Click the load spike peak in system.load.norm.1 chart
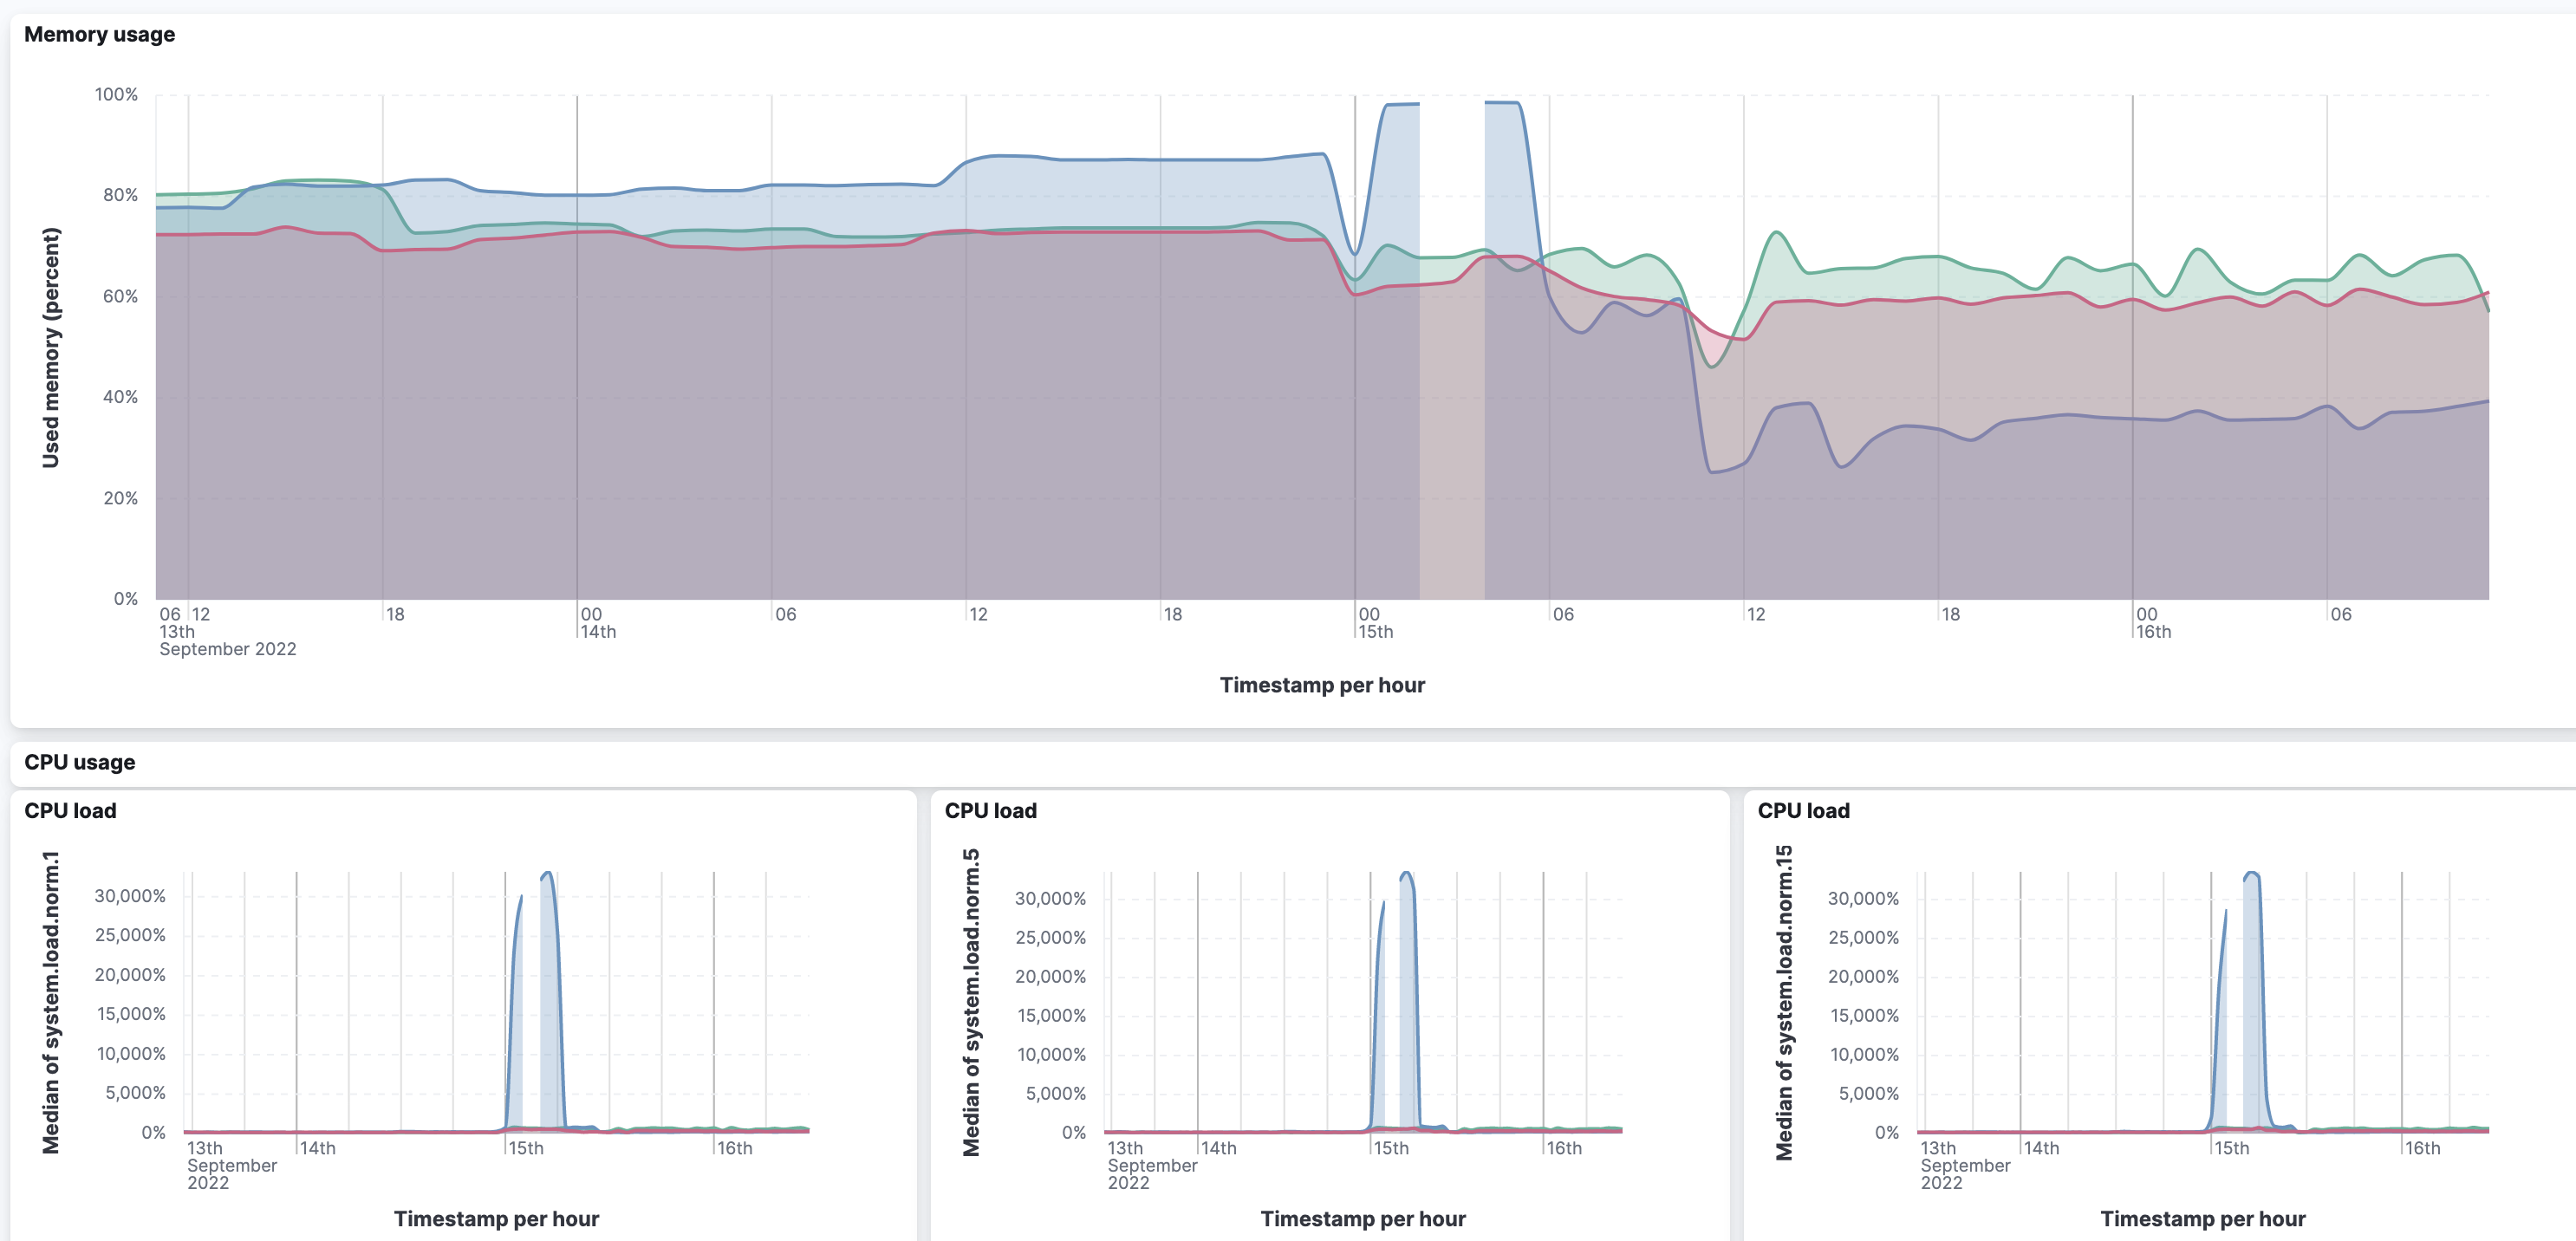The height and width of the screenshot is (1241, 2576). pos(548,875)
